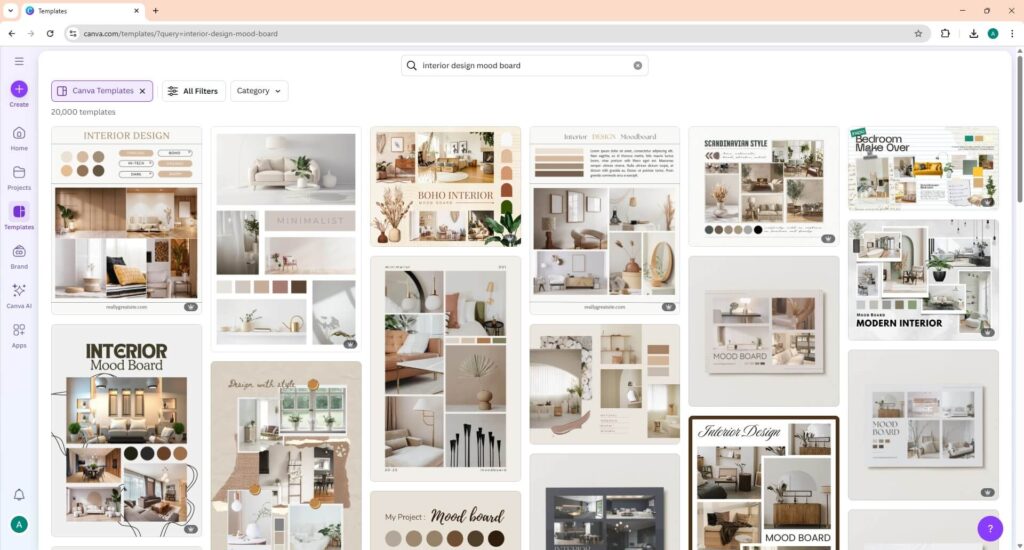Open the Boho Interior mood board template
The image size is (1024, 550).
pos(445,186)
